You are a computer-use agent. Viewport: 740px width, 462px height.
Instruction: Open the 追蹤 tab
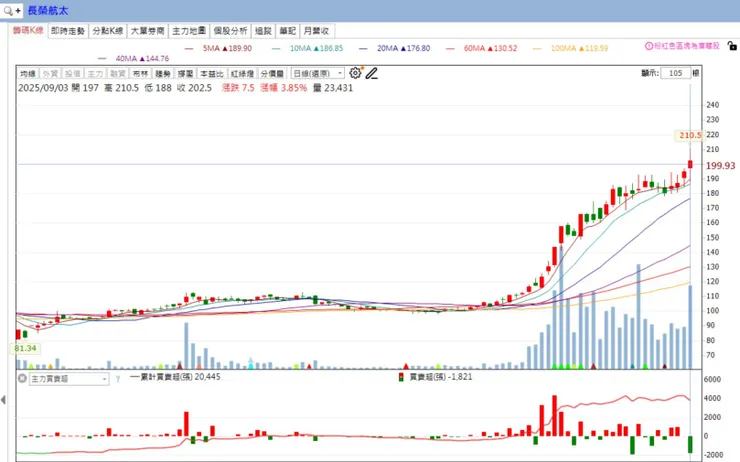click(x=263, y=31)
